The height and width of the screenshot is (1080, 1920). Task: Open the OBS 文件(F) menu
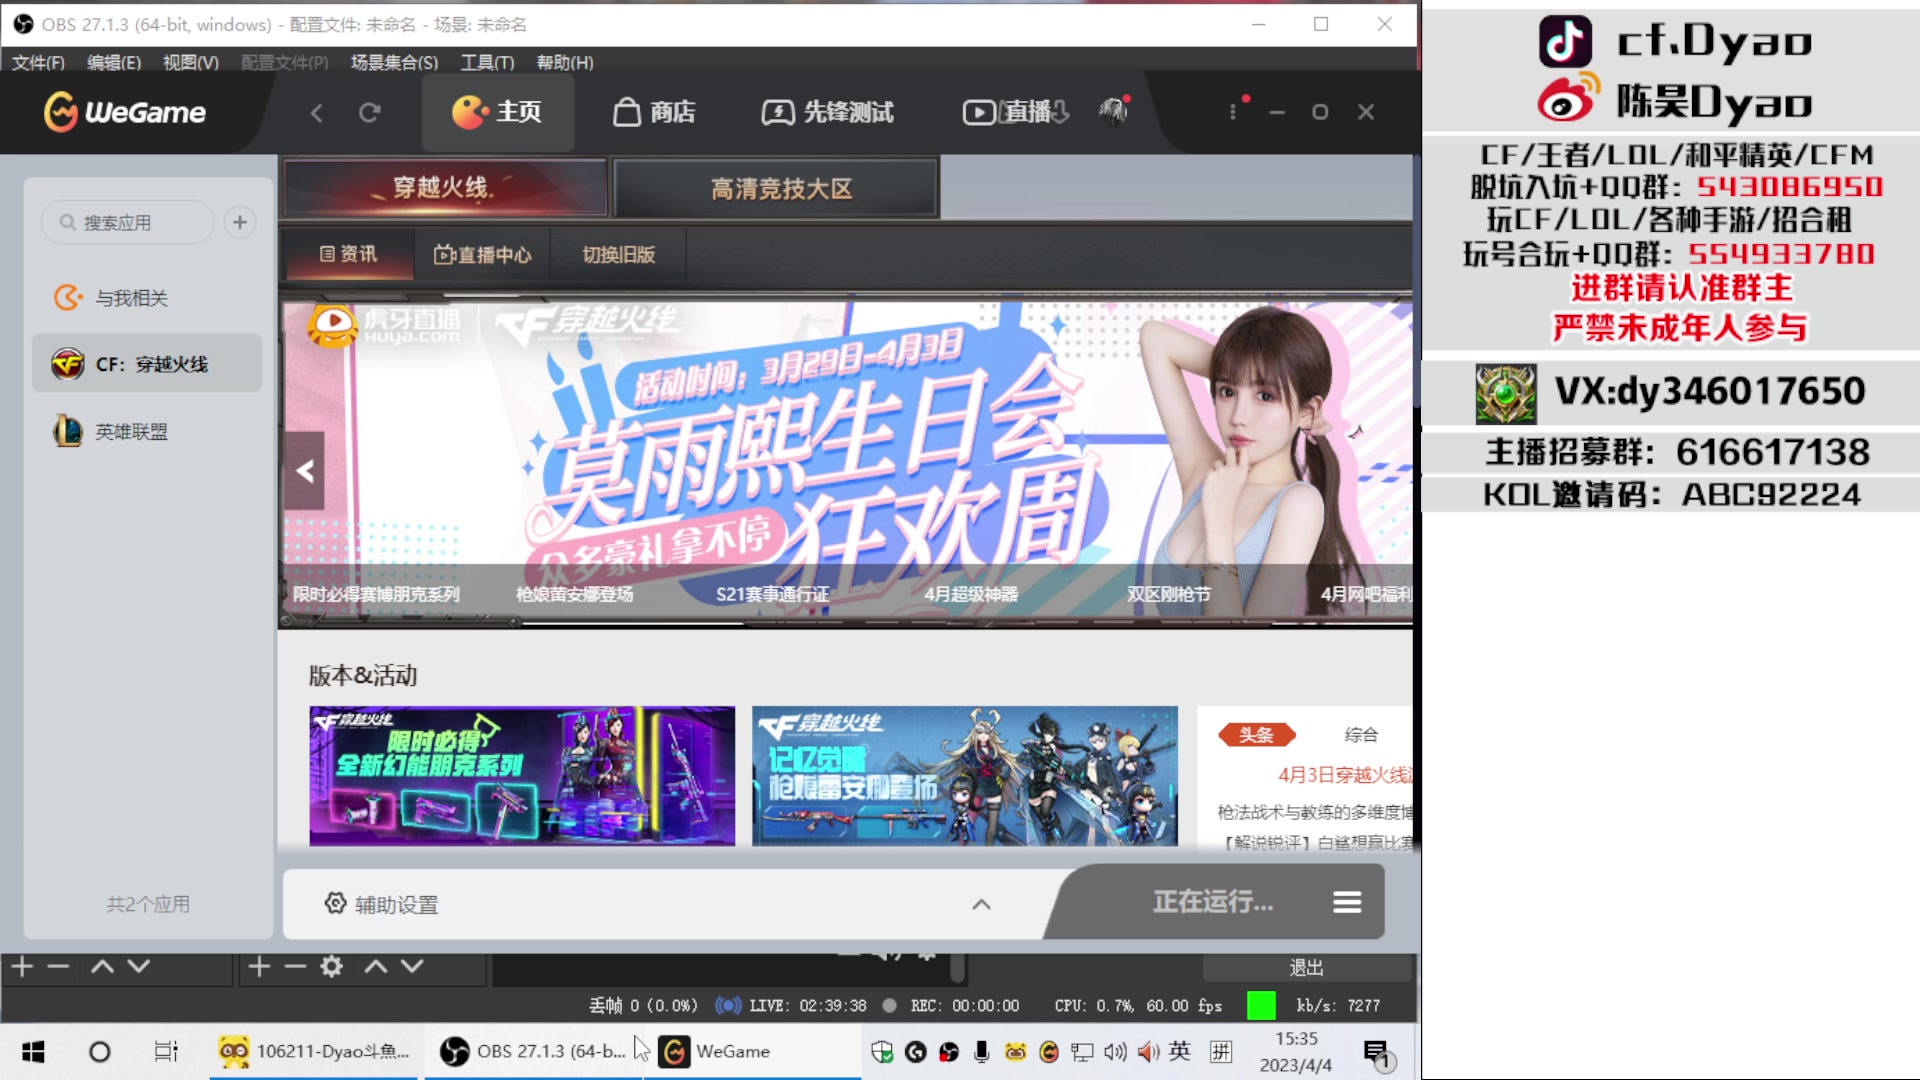(x=38, y=62)
